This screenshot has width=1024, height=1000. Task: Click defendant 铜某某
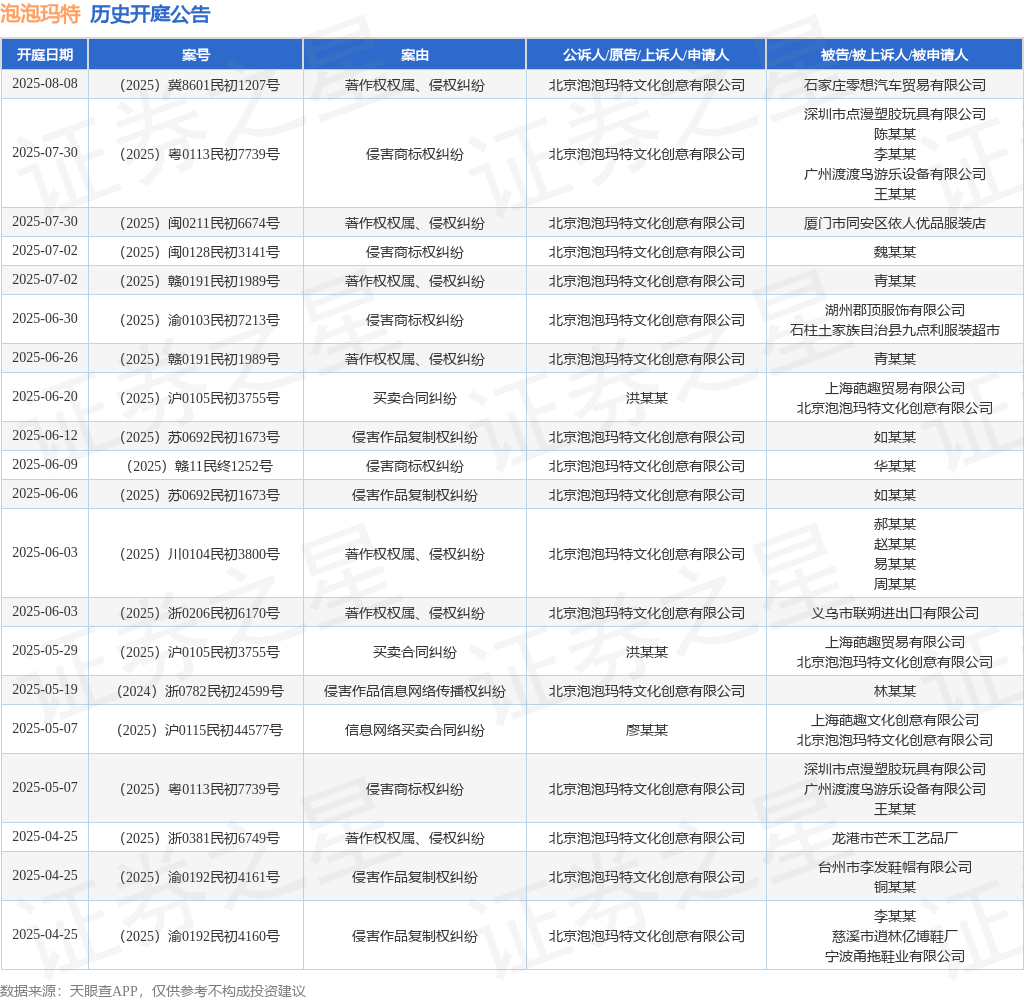(x=895, y=887)
